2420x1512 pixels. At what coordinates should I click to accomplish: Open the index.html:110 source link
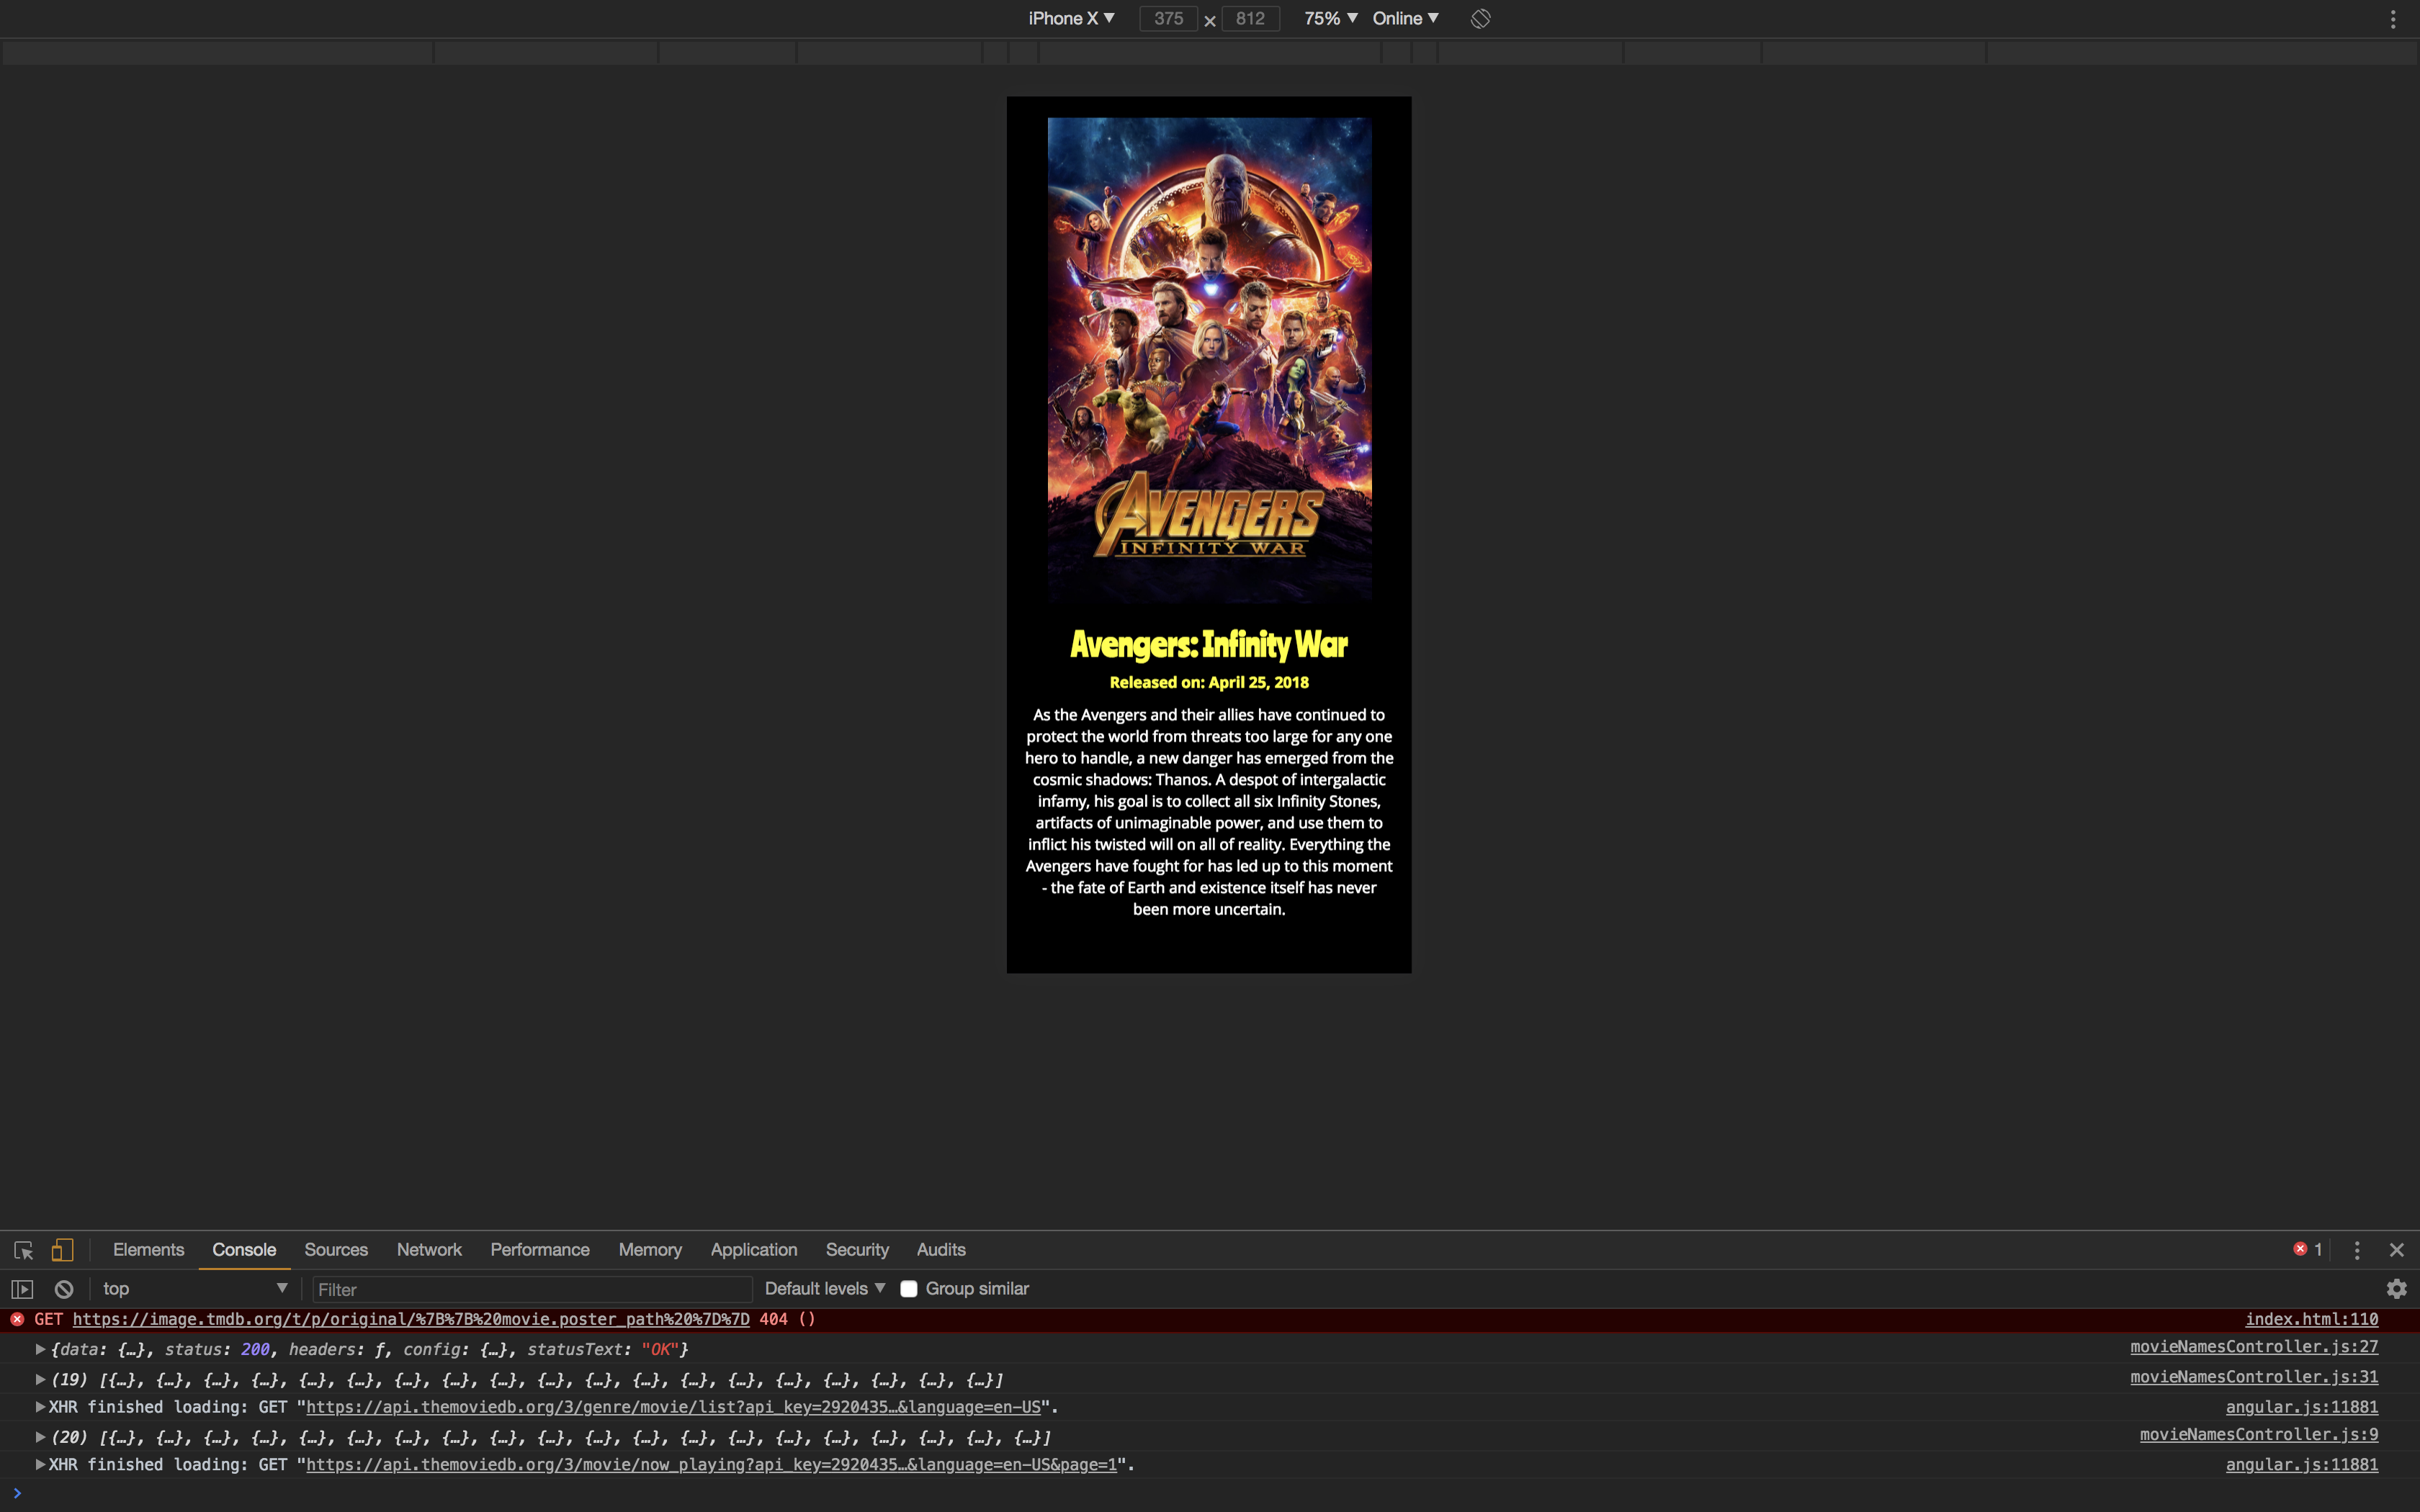(2311, 1319)
